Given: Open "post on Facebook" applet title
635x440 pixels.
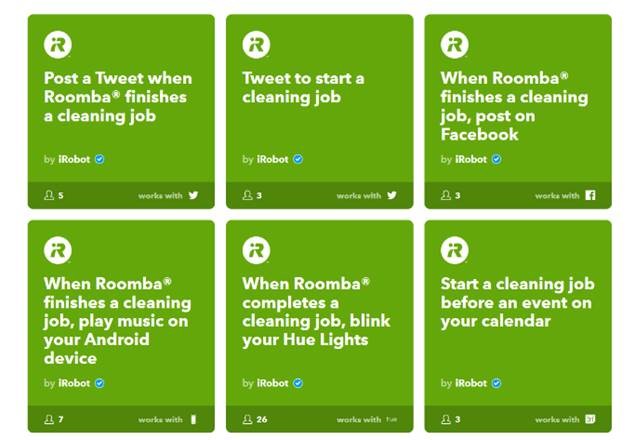Looking at the screenshot, I should (x=514, y=106).
